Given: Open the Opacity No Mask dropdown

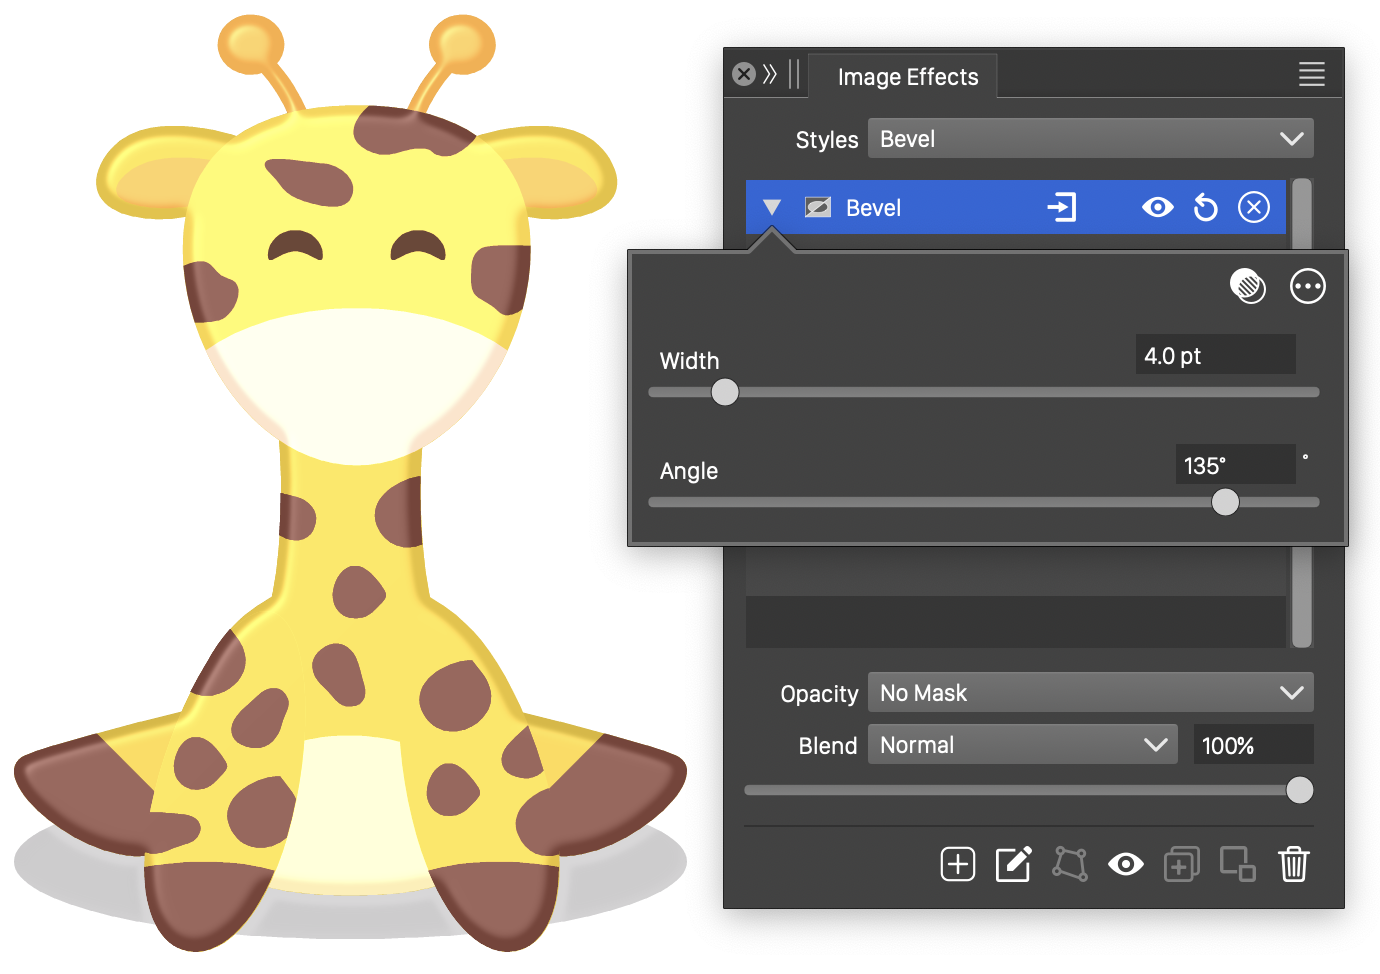Looking at the screenshot, I should point(1090,693).
